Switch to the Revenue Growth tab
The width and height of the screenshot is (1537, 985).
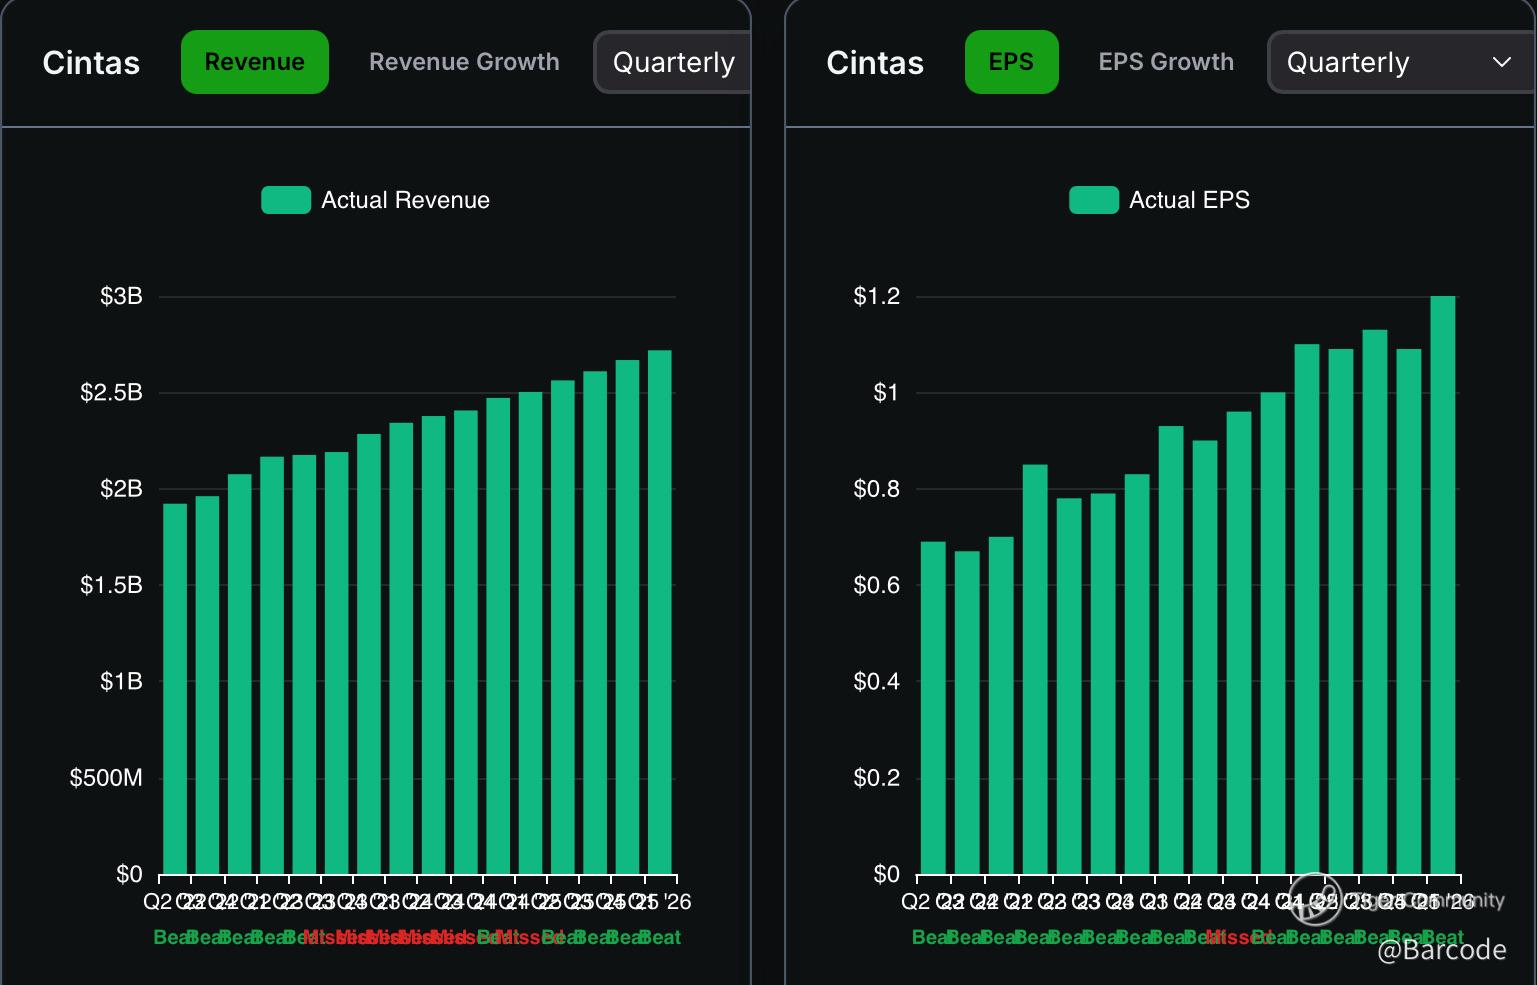pos(464,62)
